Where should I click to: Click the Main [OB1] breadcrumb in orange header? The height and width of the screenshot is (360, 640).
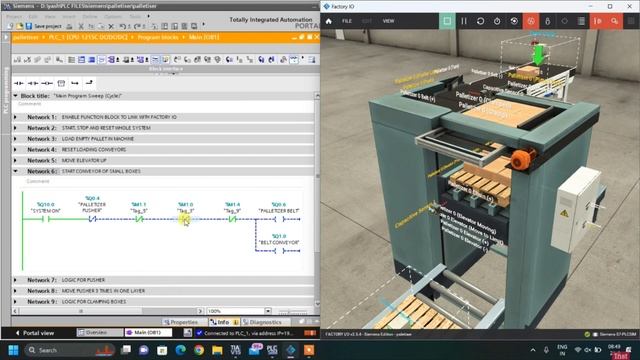203,37
